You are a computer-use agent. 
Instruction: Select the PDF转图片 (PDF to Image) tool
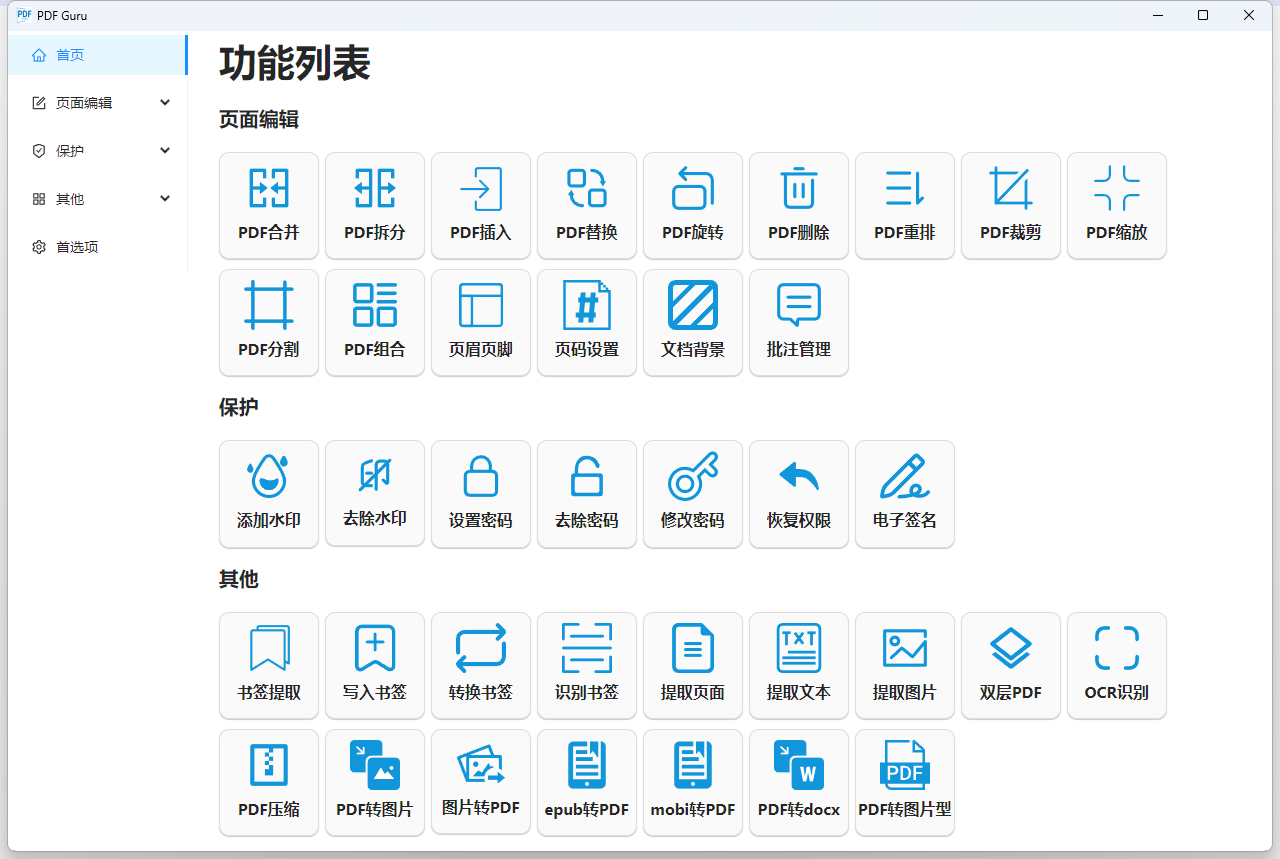click(374, 782)
